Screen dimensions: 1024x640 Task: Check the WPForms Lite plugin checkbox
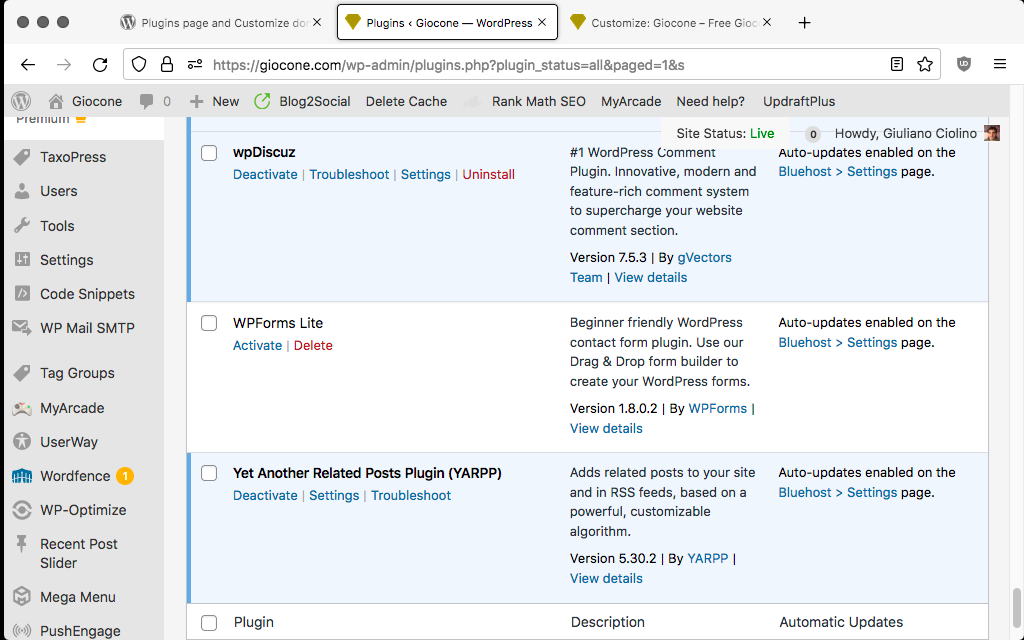(x=209, y=323)
